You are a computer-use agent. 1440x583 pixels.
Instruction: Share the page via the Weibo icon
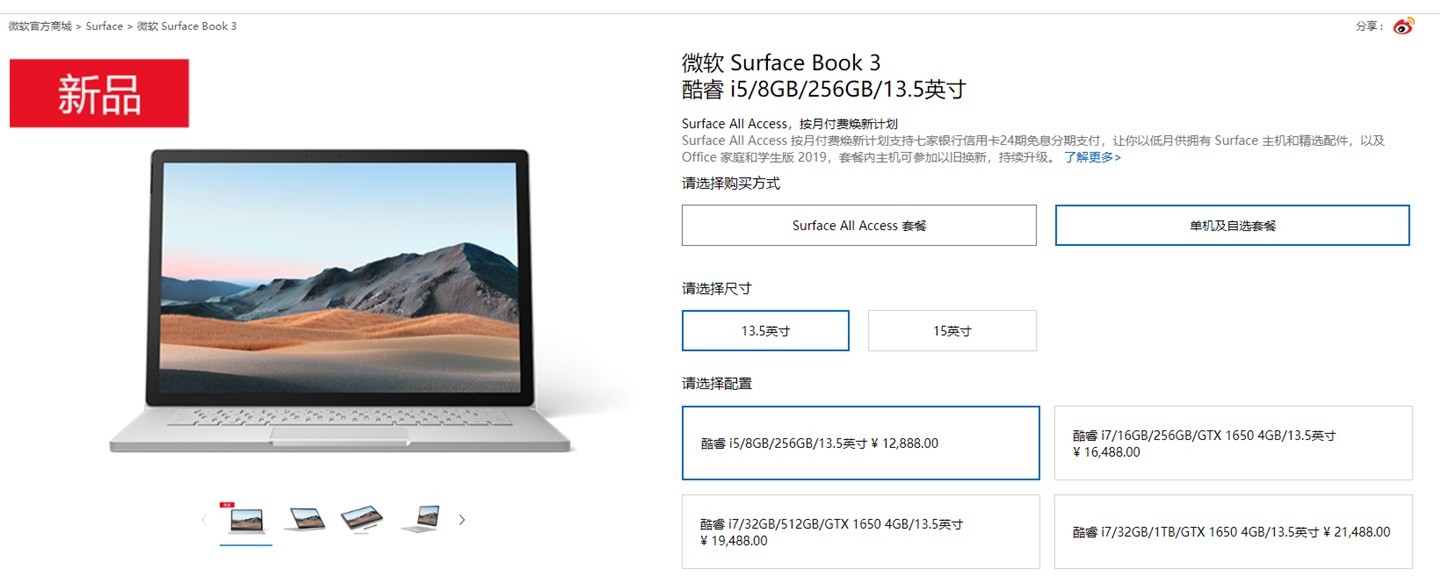[1404, 26]
